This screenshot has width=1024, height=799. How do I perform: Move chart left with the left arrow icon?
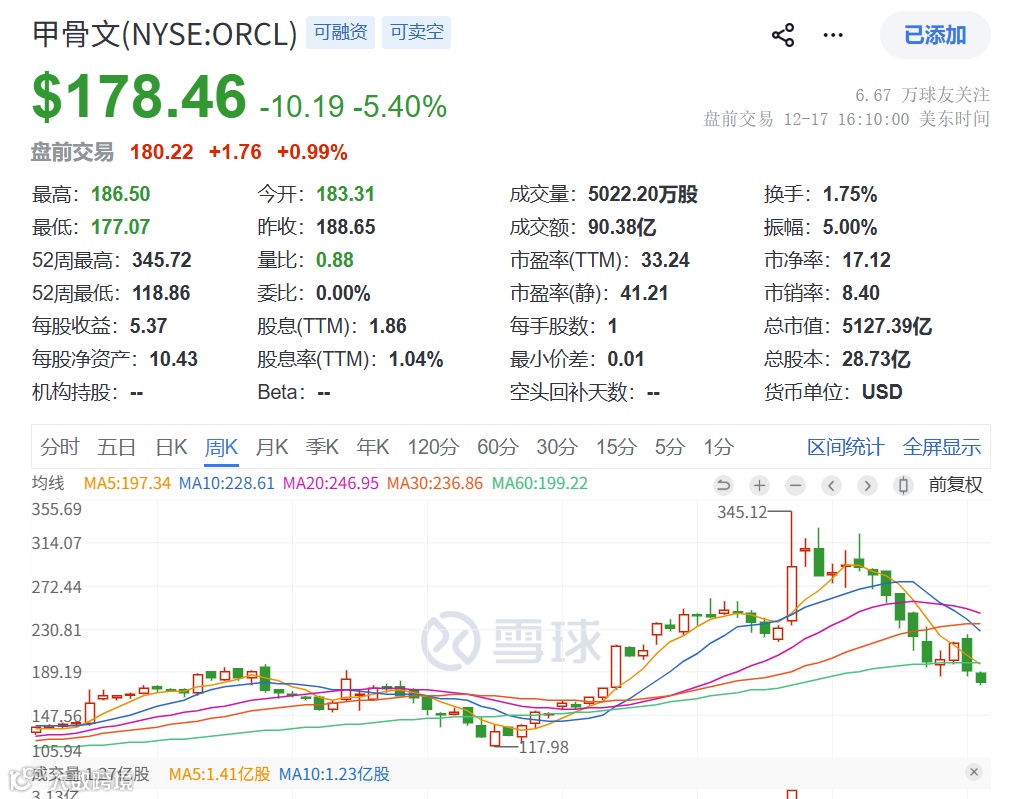click(x=831, y=485)
